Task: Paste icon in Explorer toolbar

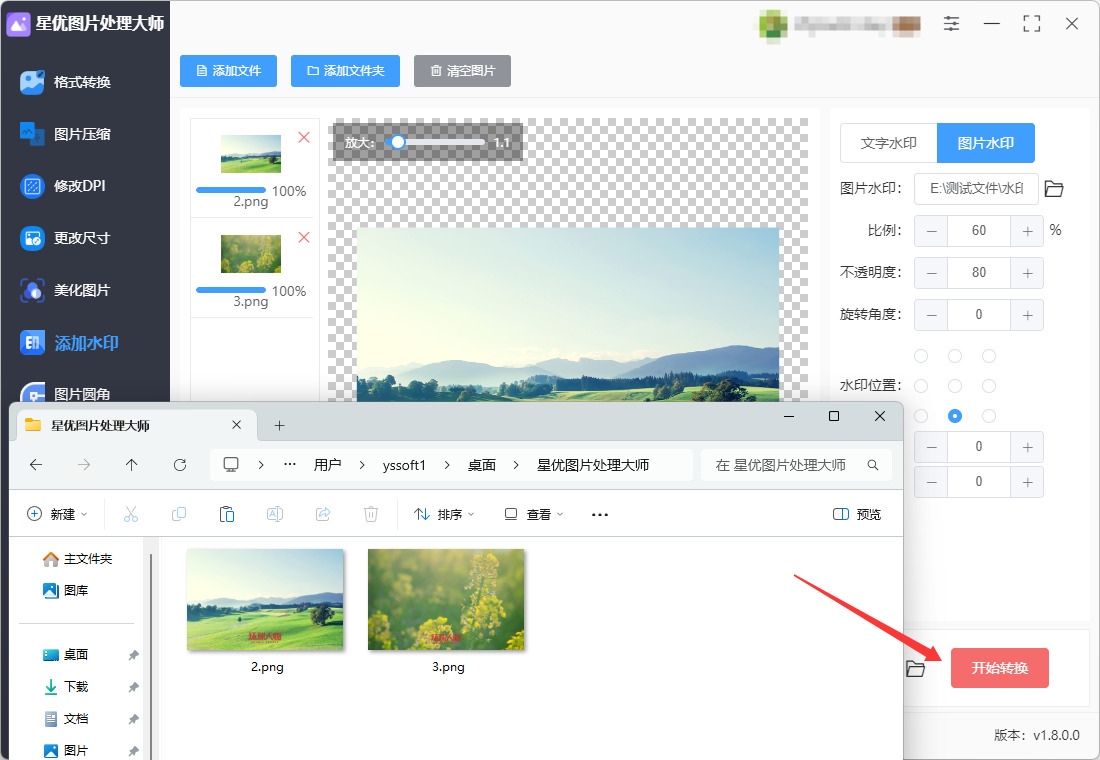Action: tap(227, 514)
